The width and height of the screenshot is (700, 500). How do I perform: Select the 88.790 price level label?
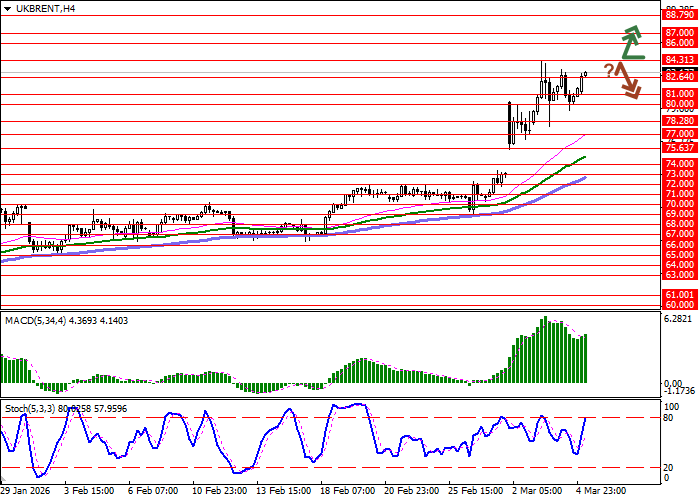click(679, 15)
